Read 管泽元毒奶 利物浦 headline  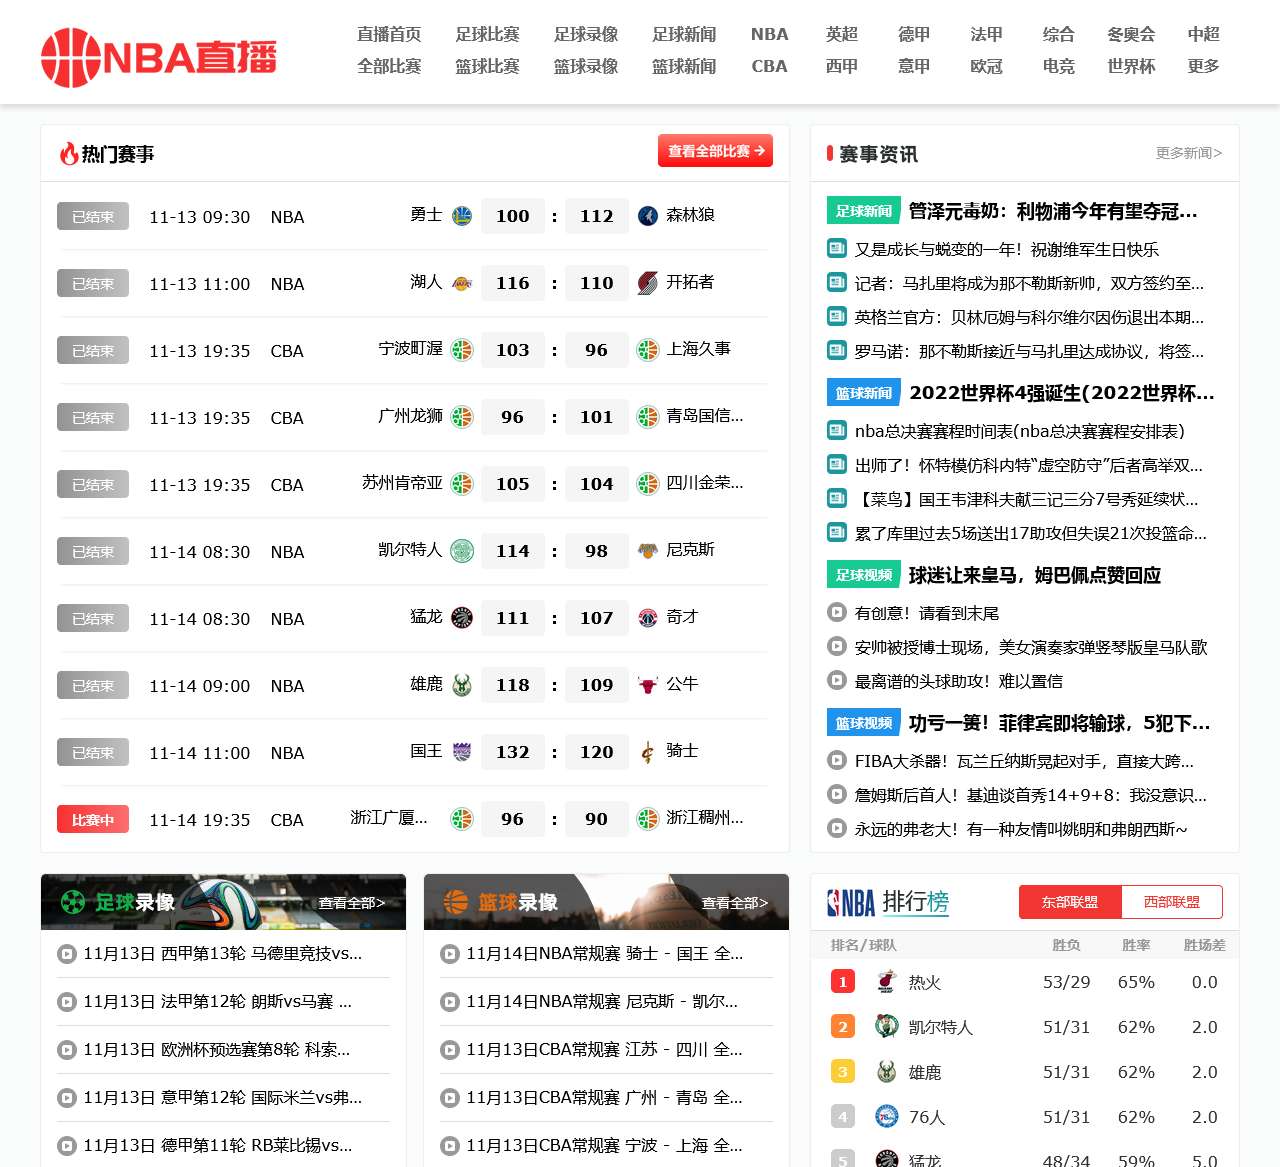tap(1053, 211)
